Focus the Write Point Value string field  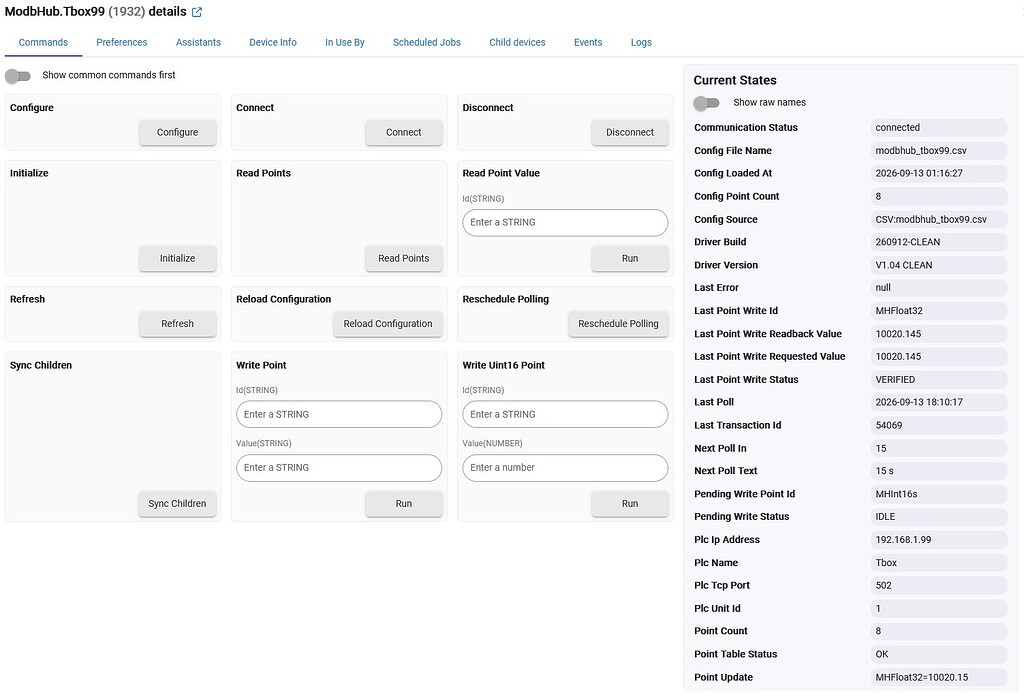[339, 468]
